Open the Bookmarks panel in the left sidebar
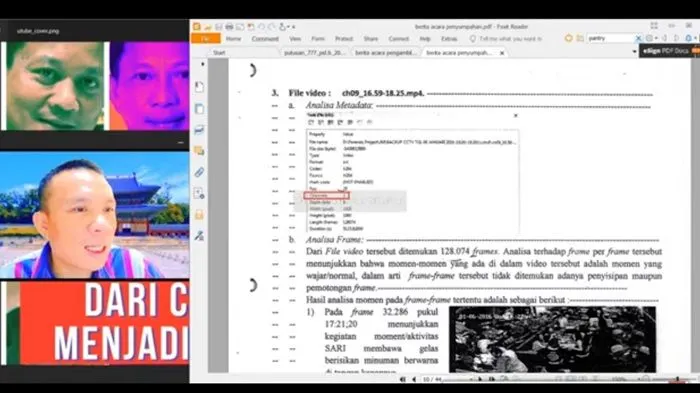The height and width of the screenshot is (393, 700). (x=199, y=87)
